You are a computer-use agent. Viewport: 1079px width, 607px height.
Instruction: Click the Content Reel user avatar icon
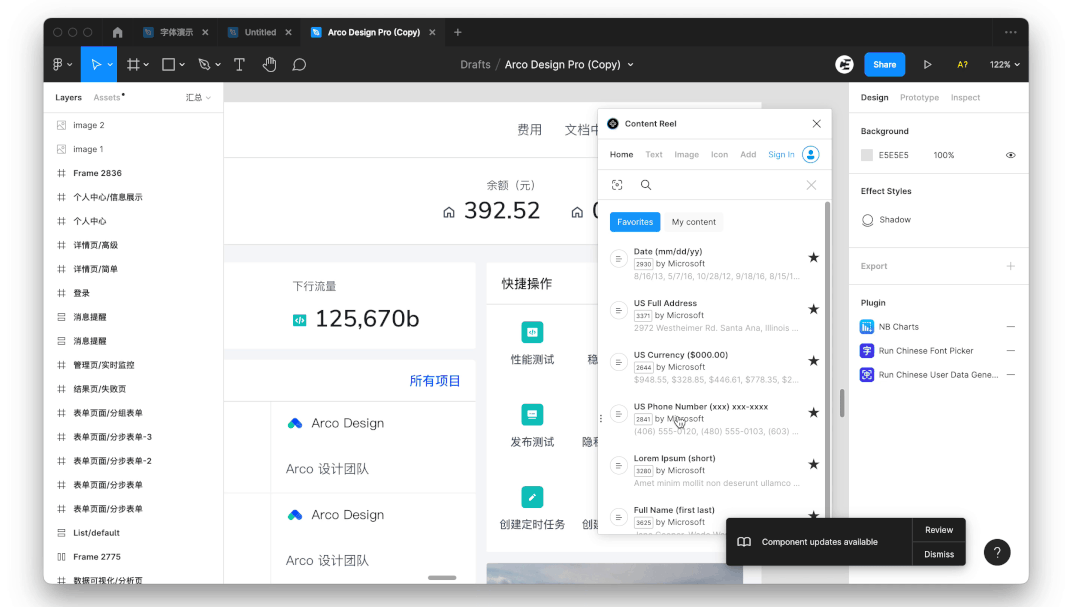click(811, 154)
